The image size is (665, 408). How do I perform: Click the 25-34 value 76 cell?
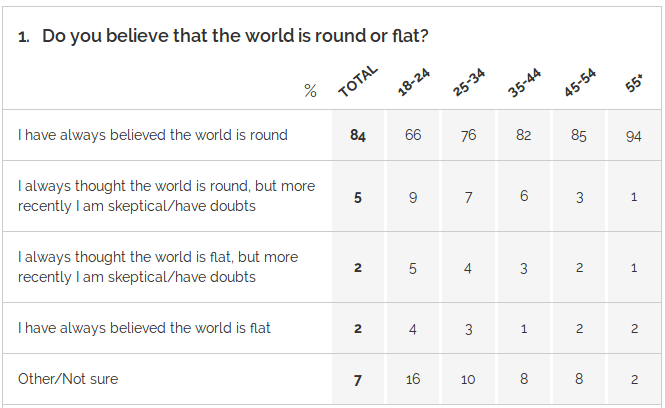pyautogui.click(x=468, y=136)
